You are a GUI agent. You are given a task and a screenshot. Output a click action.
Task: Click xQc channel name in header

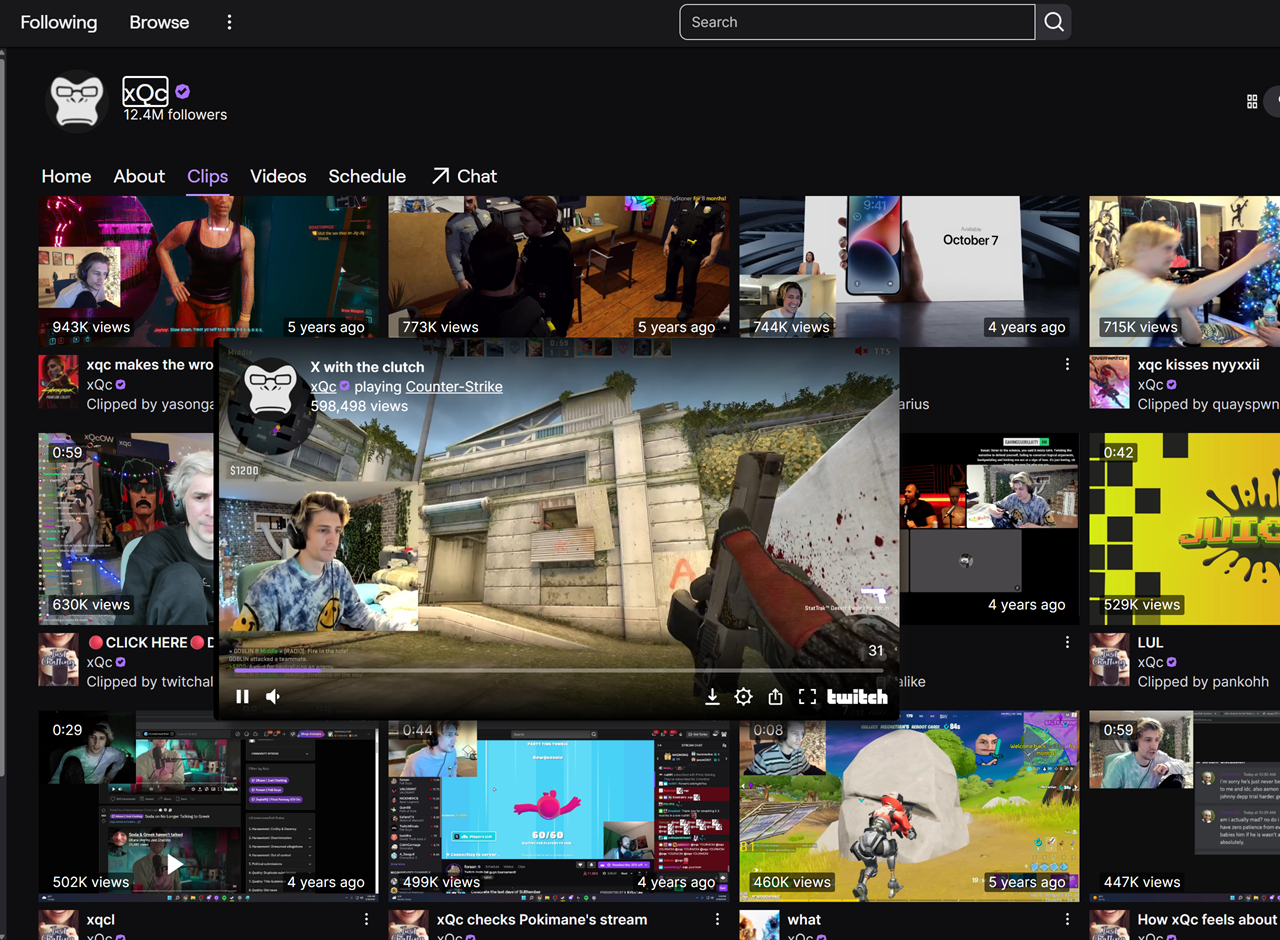pos(145,93)
